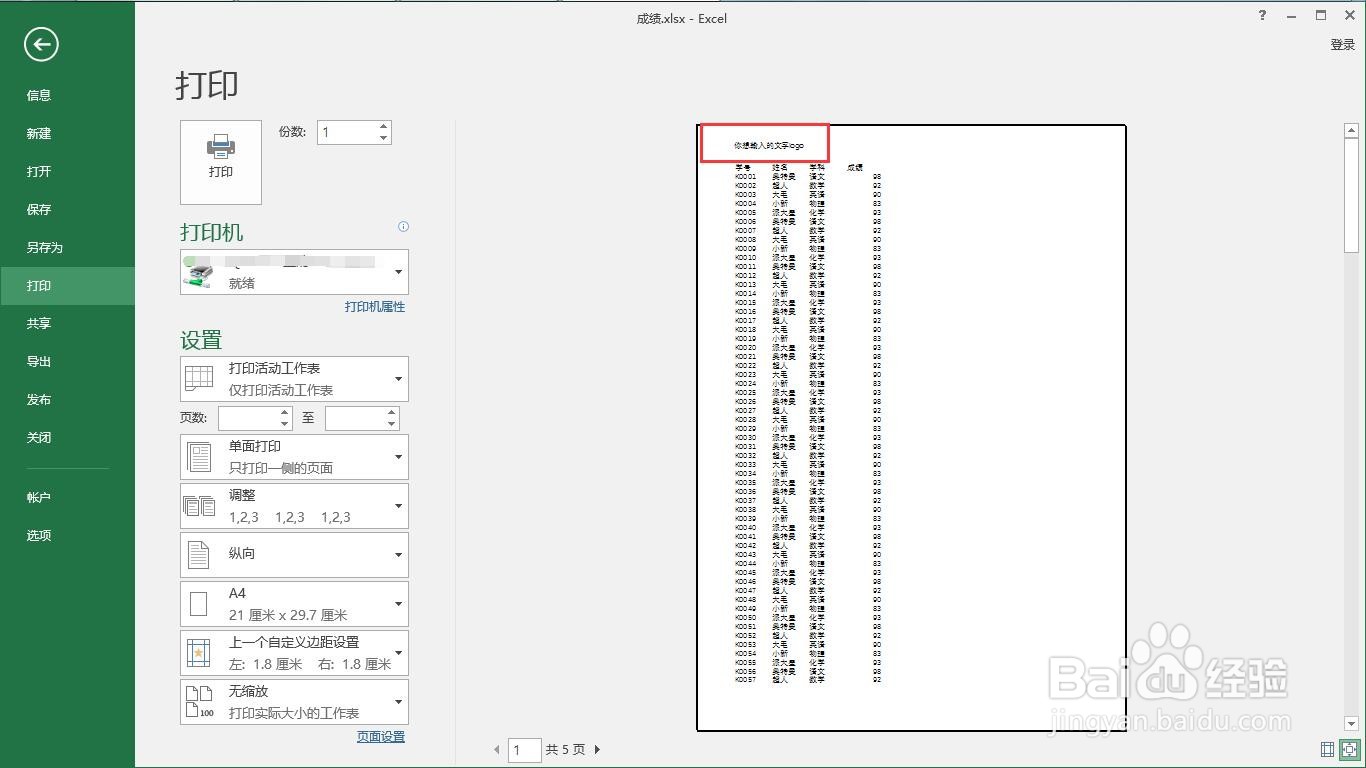
Task: Click the large Print button
Action: [x=221, y=162]
